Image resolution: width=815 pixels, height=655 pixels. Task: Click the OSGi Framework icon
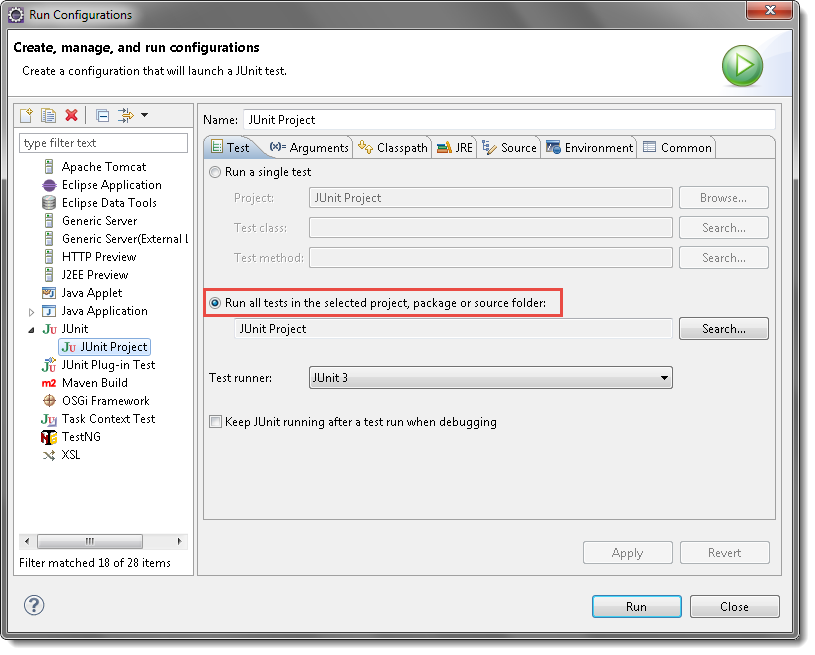click(49, 401)
